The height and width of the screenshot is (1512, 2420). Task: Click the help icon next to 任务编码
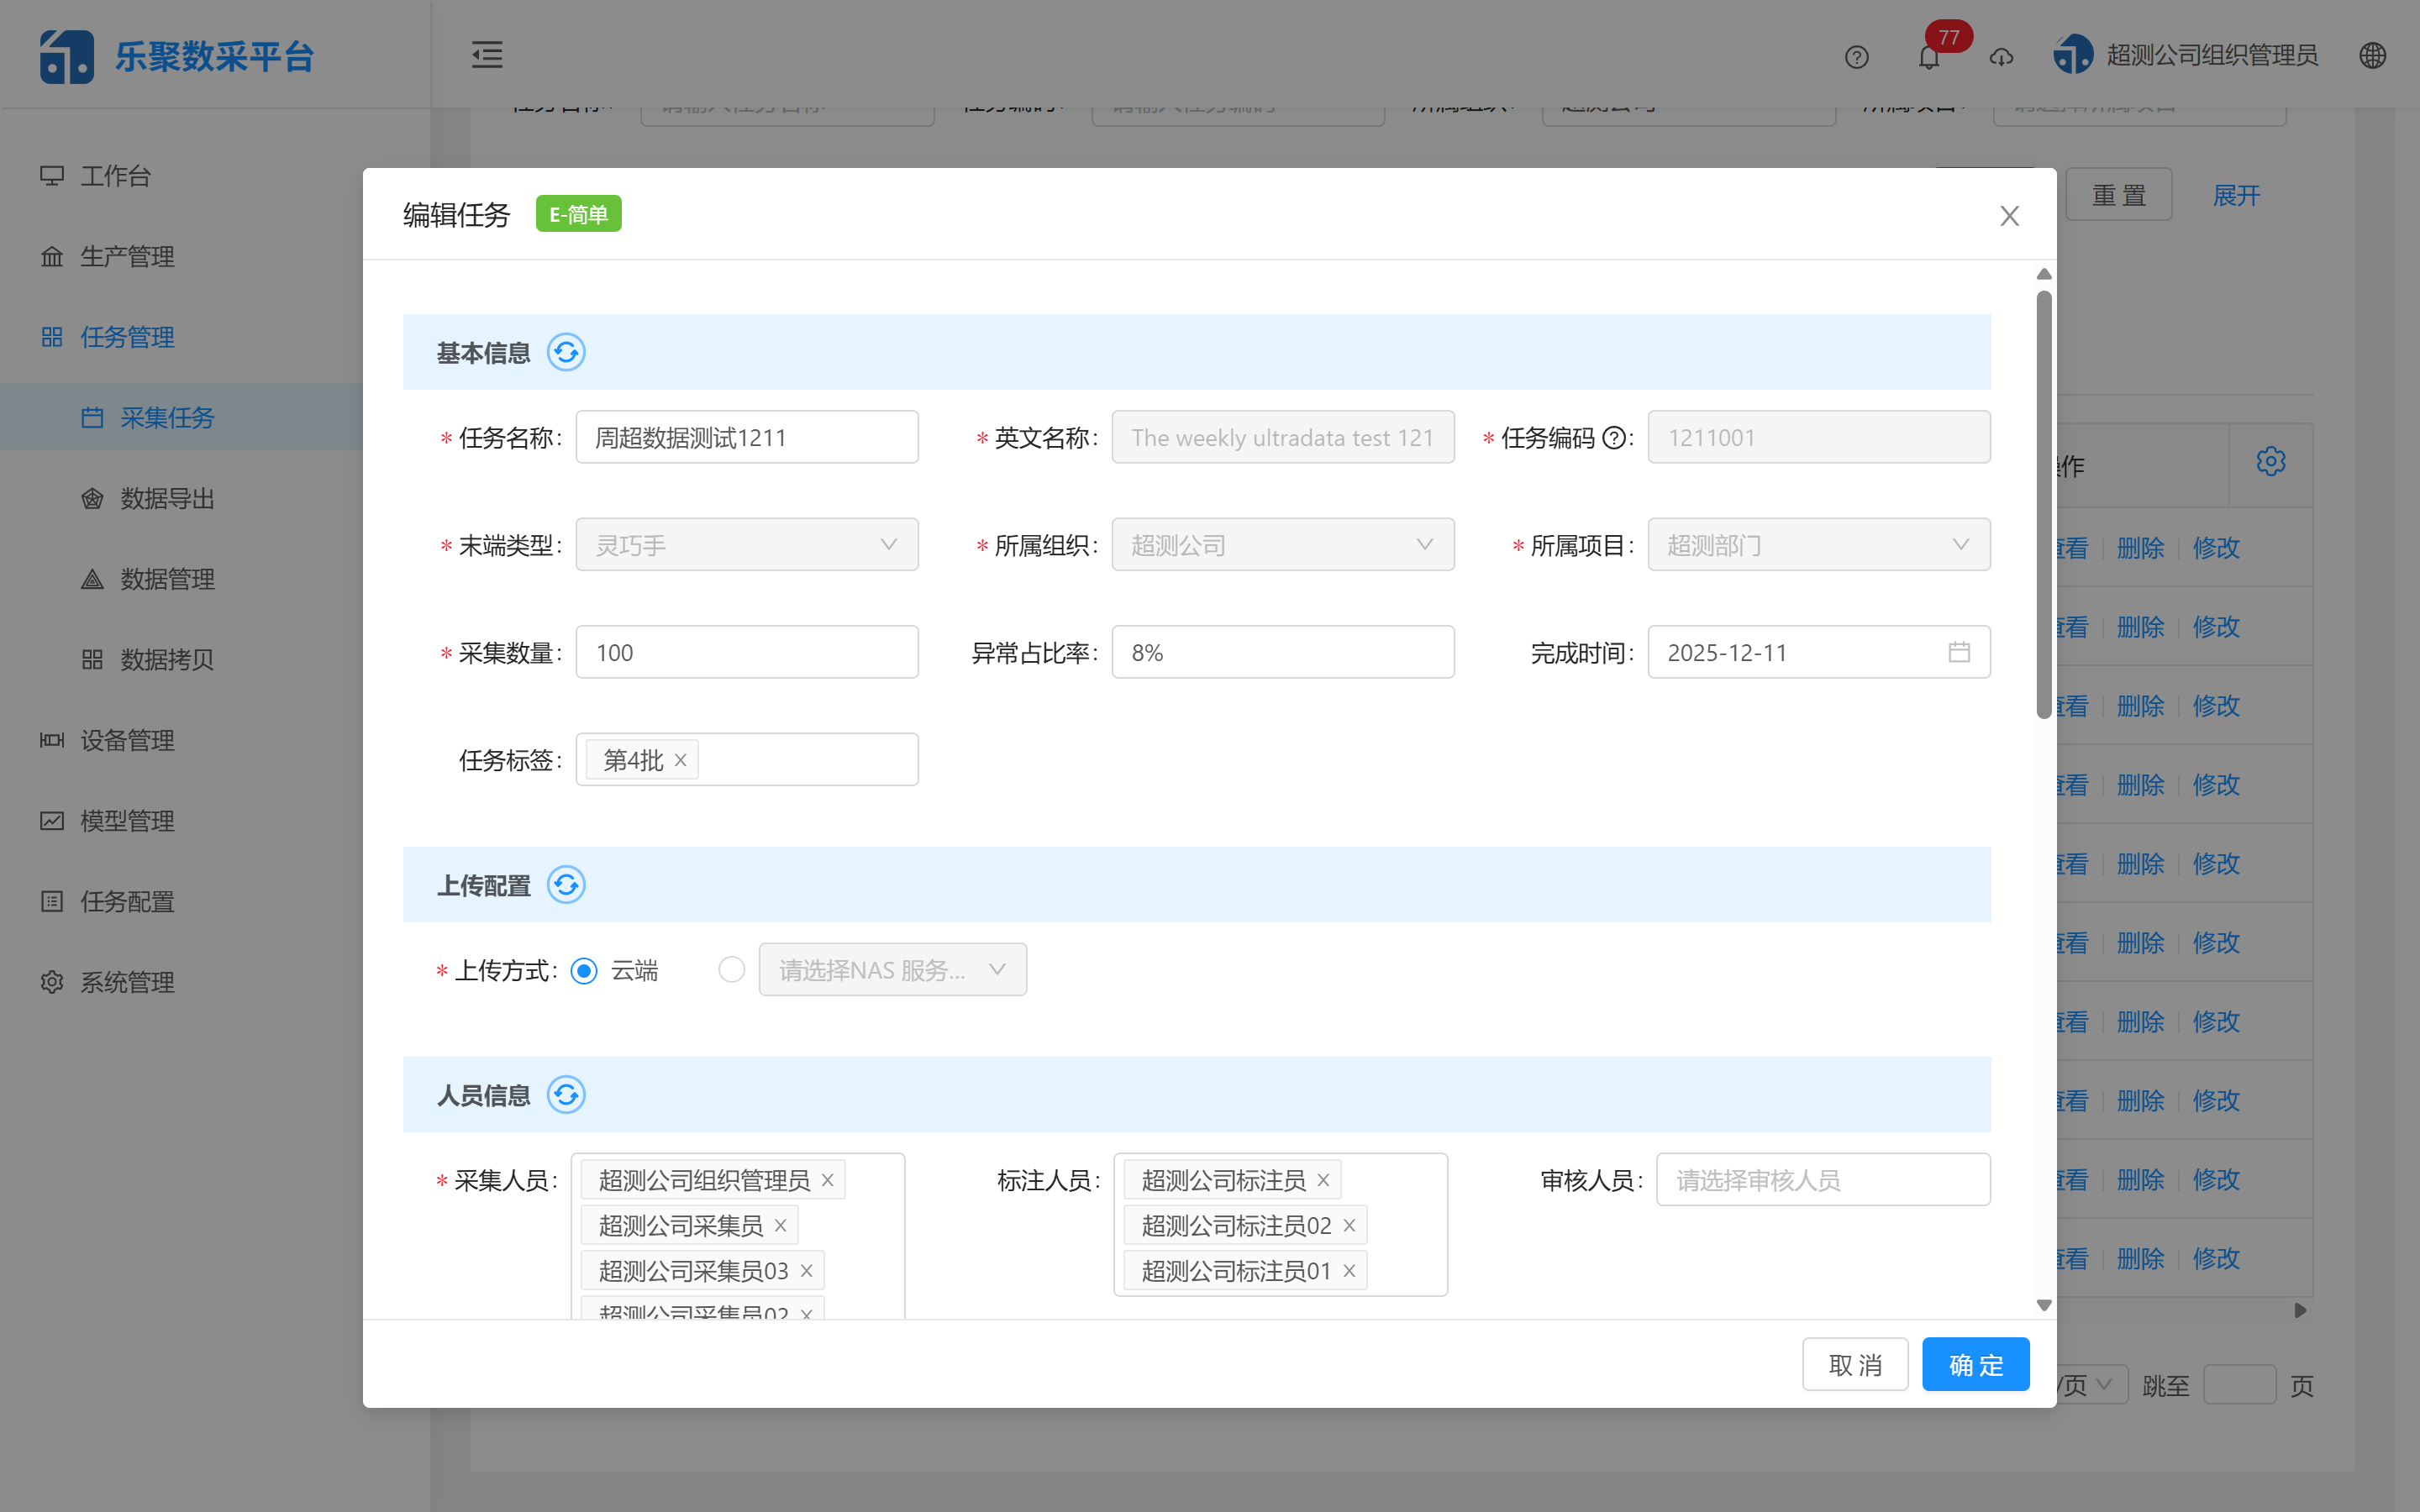[1613, 438]
